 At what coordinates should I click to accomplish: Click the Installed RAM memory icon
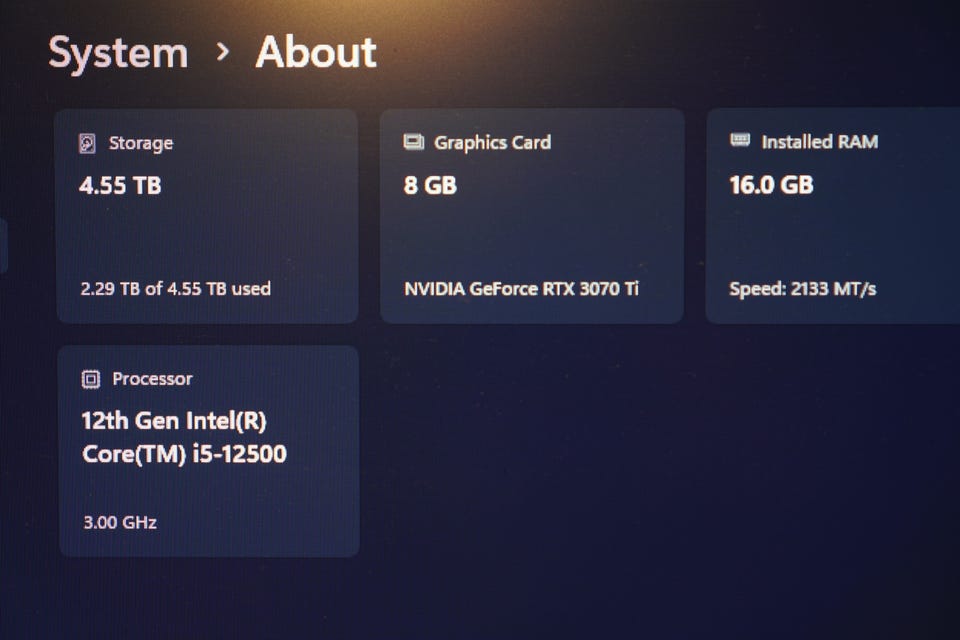point(740,141)
